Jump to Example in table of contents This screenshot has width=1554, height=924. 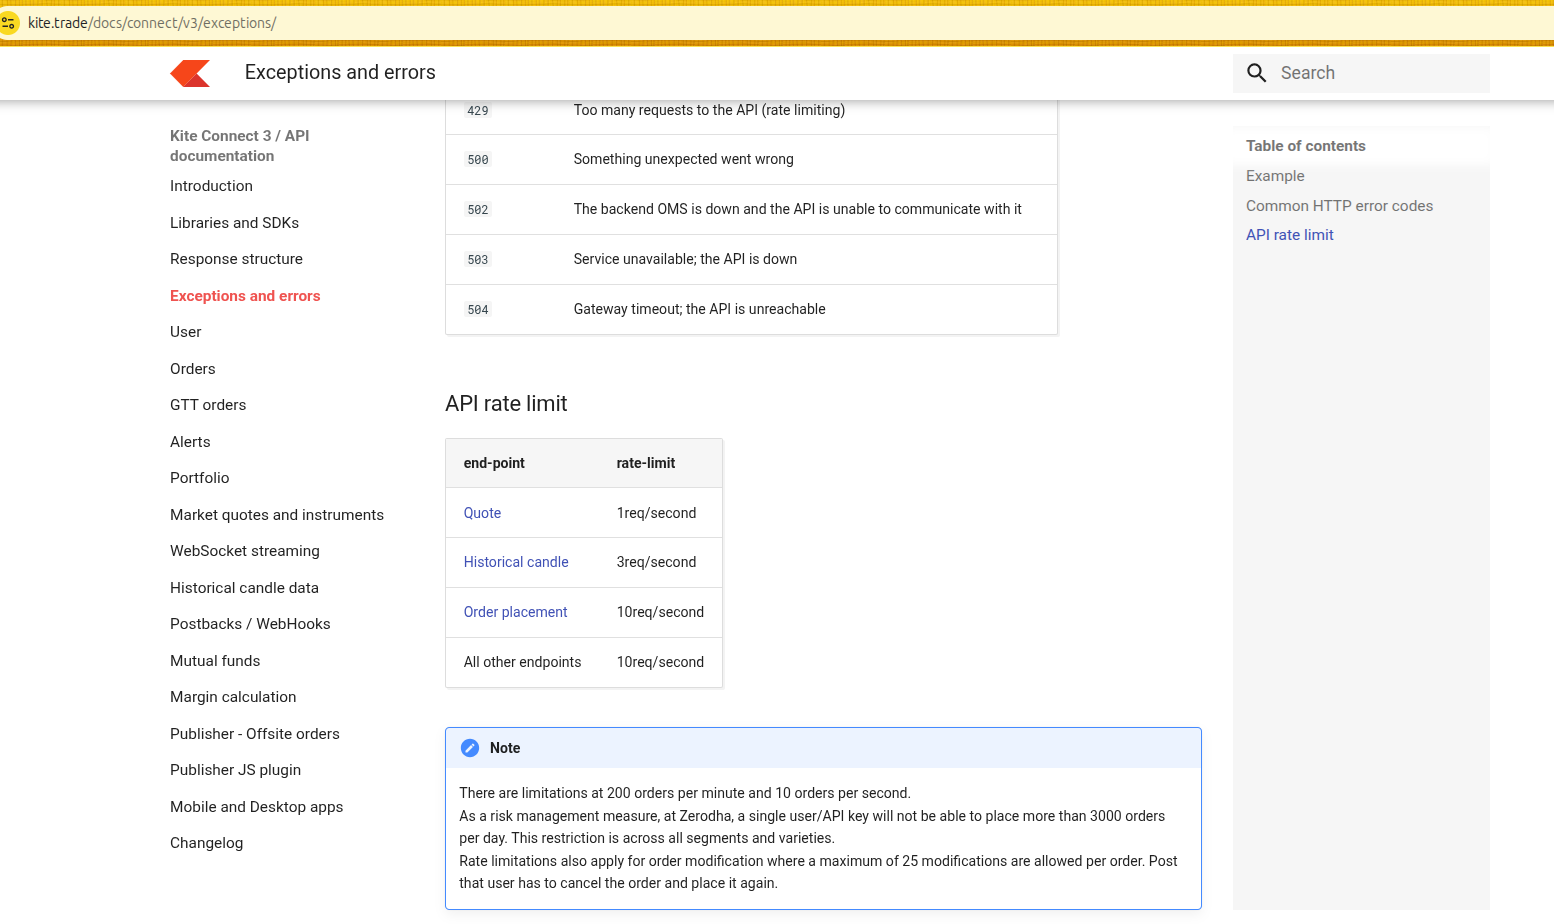[1275, 176]
